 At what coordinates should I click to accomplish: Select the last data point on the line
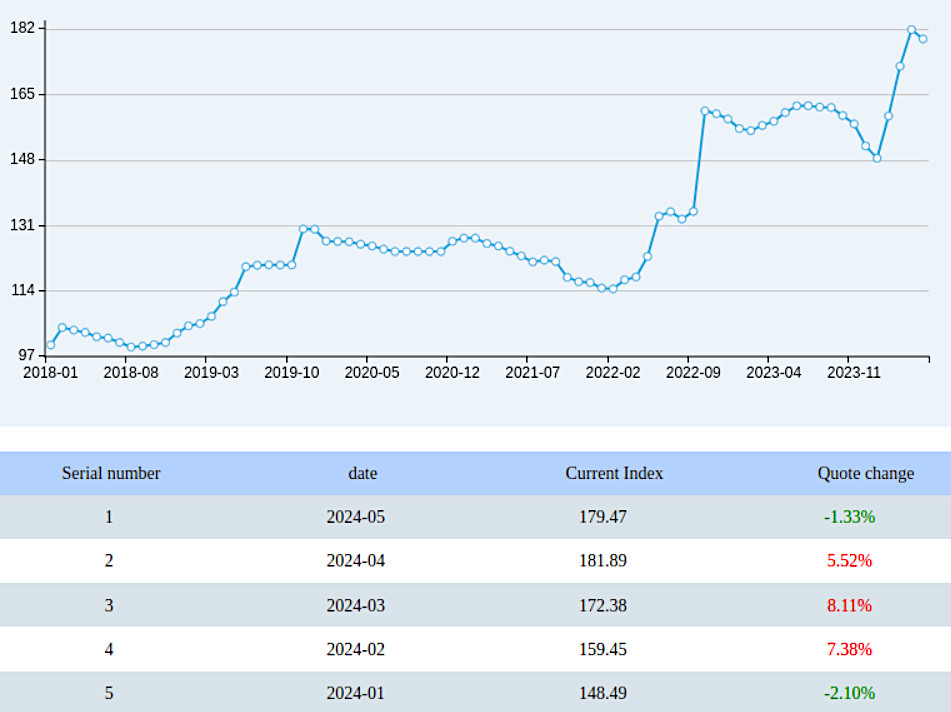[x=923, y=39]
